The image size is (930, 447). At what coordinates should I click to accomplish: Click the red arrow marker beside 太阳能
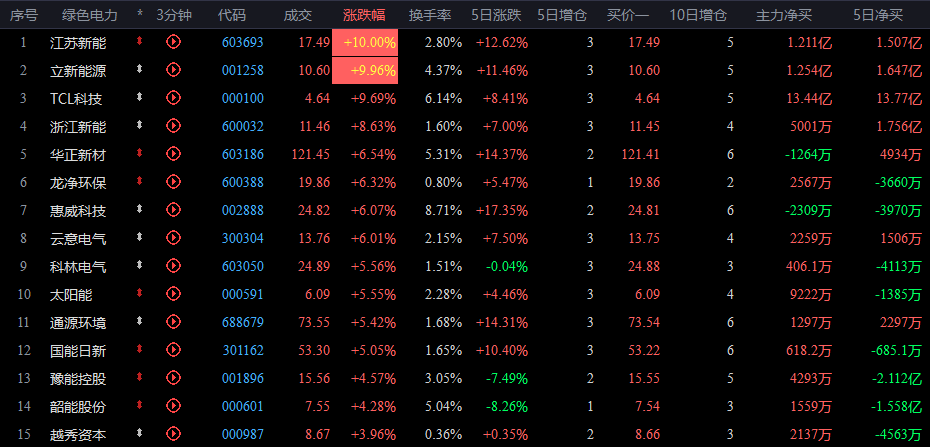[x=140, y=293]
